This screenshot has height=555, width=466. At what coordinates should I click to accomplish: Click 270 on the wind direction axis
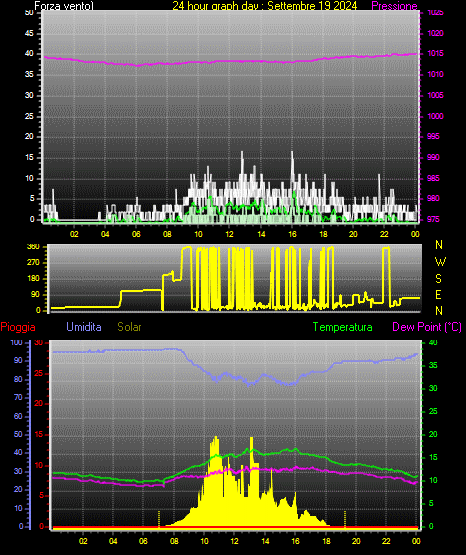[x=33, y=263]
